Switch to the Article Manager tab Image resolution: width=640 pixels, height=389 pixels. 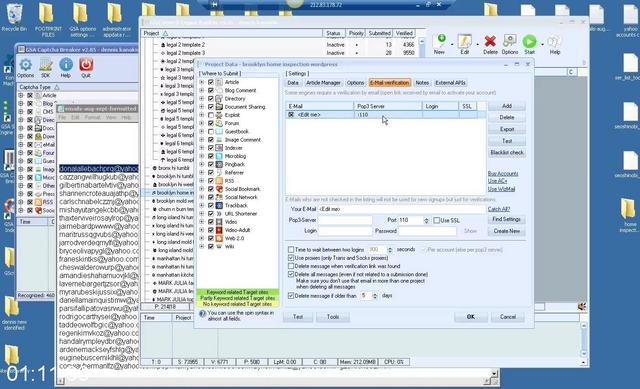click(x=323, y=83)
